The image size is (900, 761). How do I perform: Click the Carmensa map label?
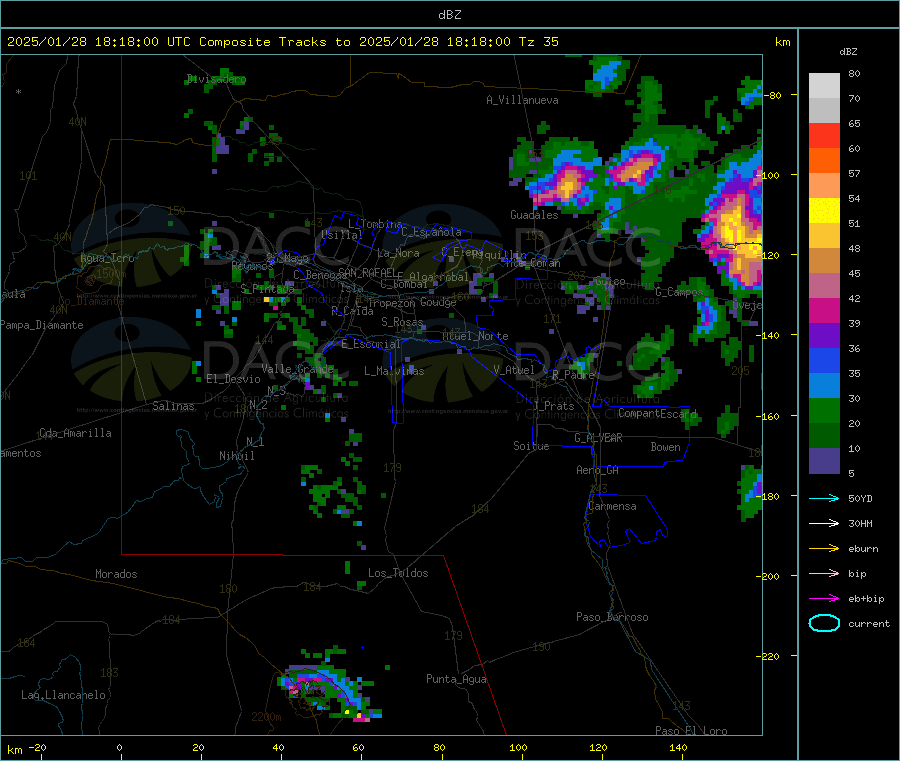pyautogui.click(x=612, y=506)
